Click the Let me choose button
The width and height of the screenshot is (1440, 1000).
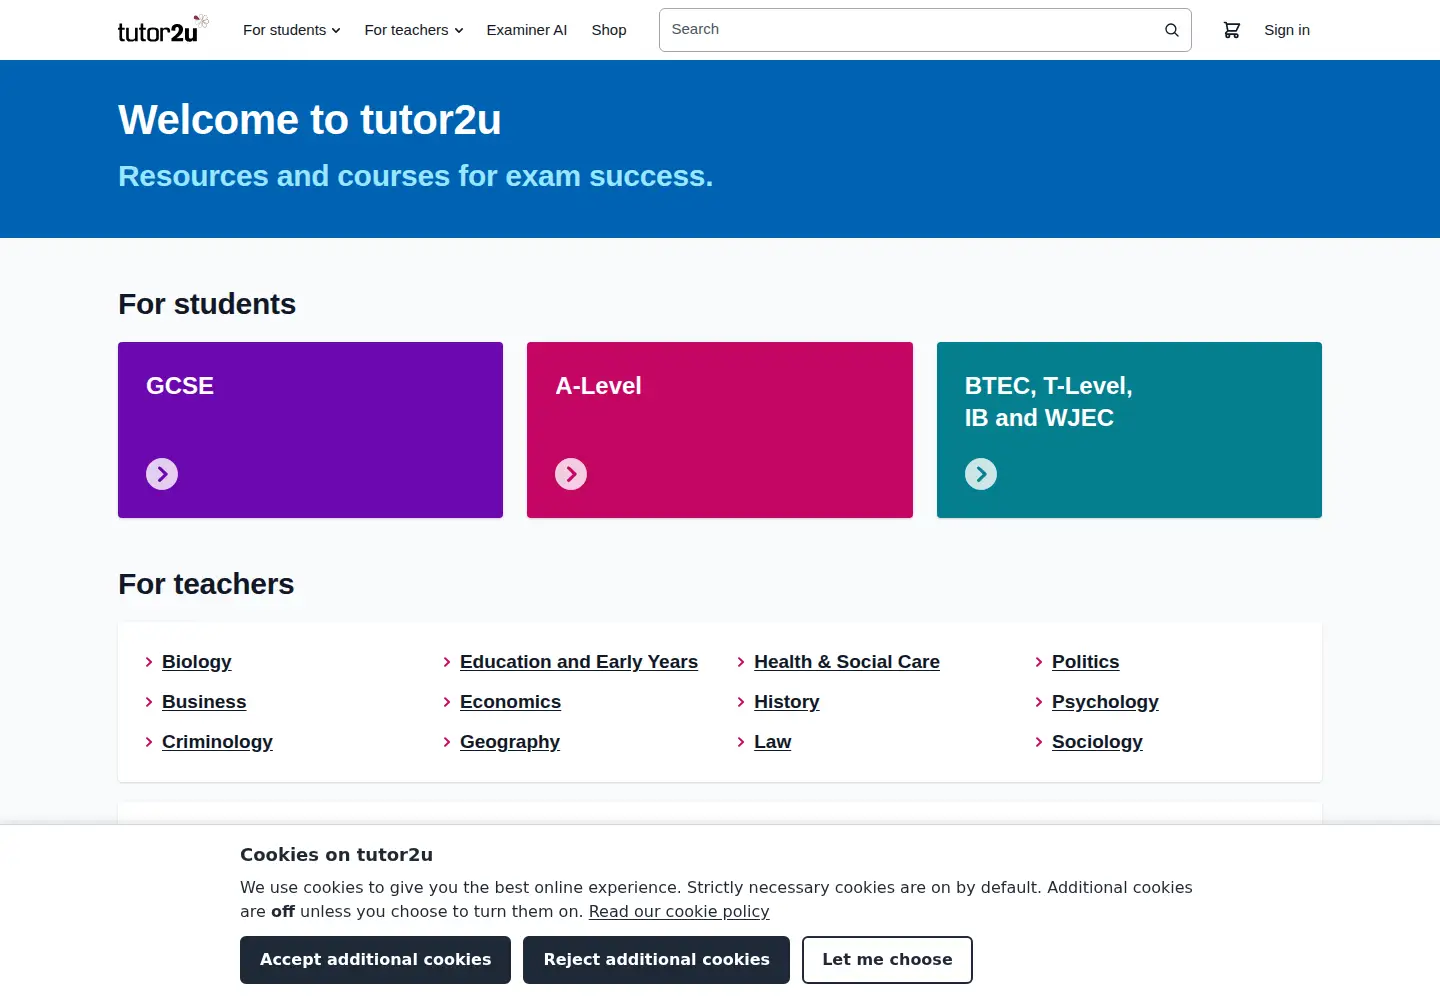(887, 960)
